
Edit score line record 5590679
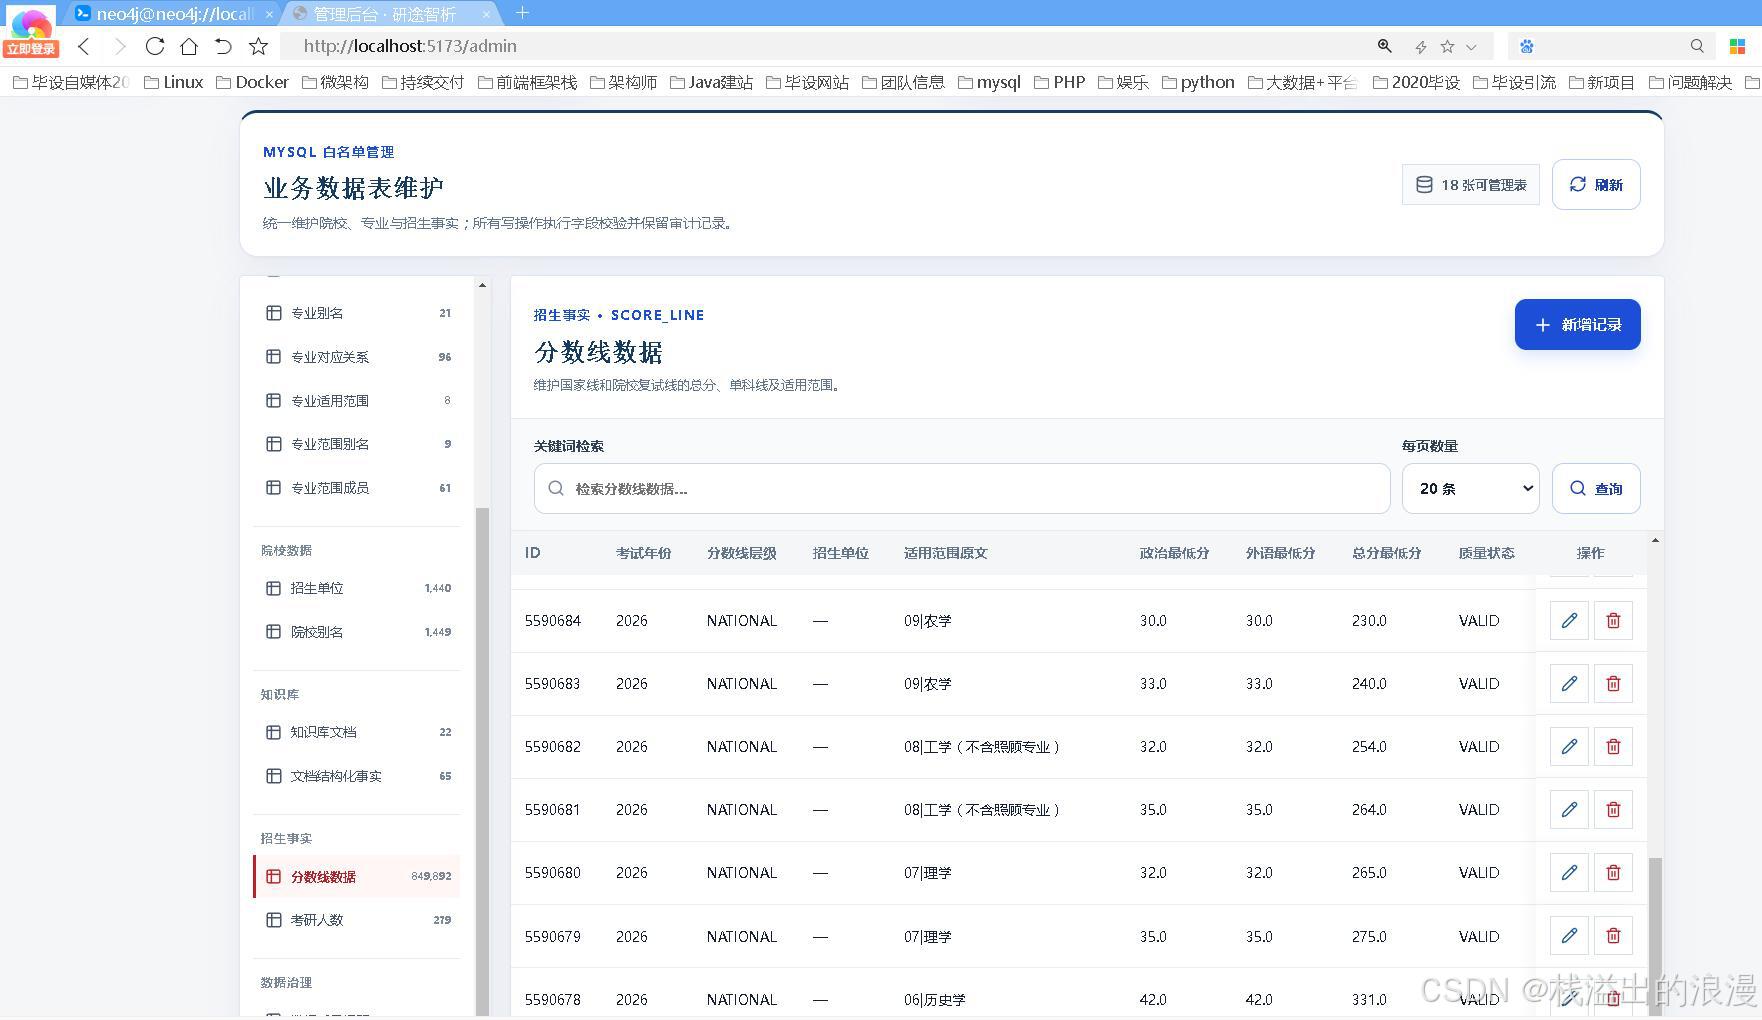coord(1569,936)
